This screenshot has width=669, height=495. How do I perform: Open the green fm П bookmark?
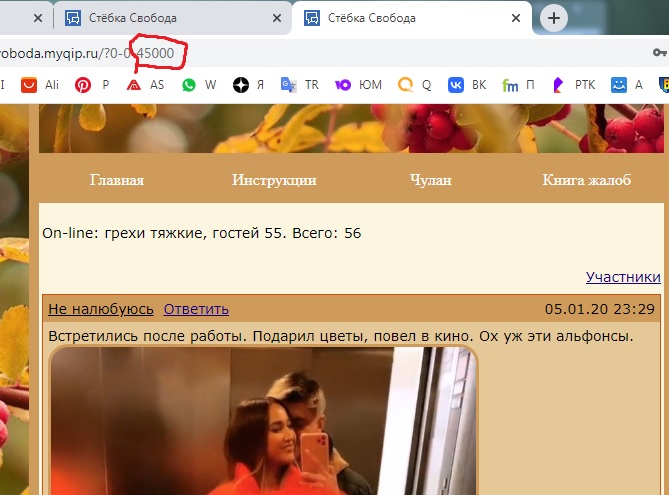(518, 85)
